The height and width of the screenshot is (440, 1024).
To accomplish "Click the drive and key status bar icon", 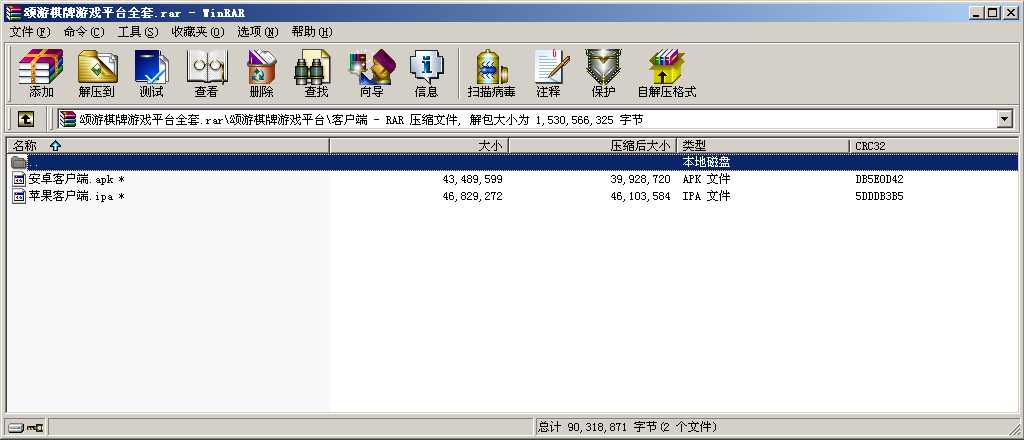I will tap(26, 428).
